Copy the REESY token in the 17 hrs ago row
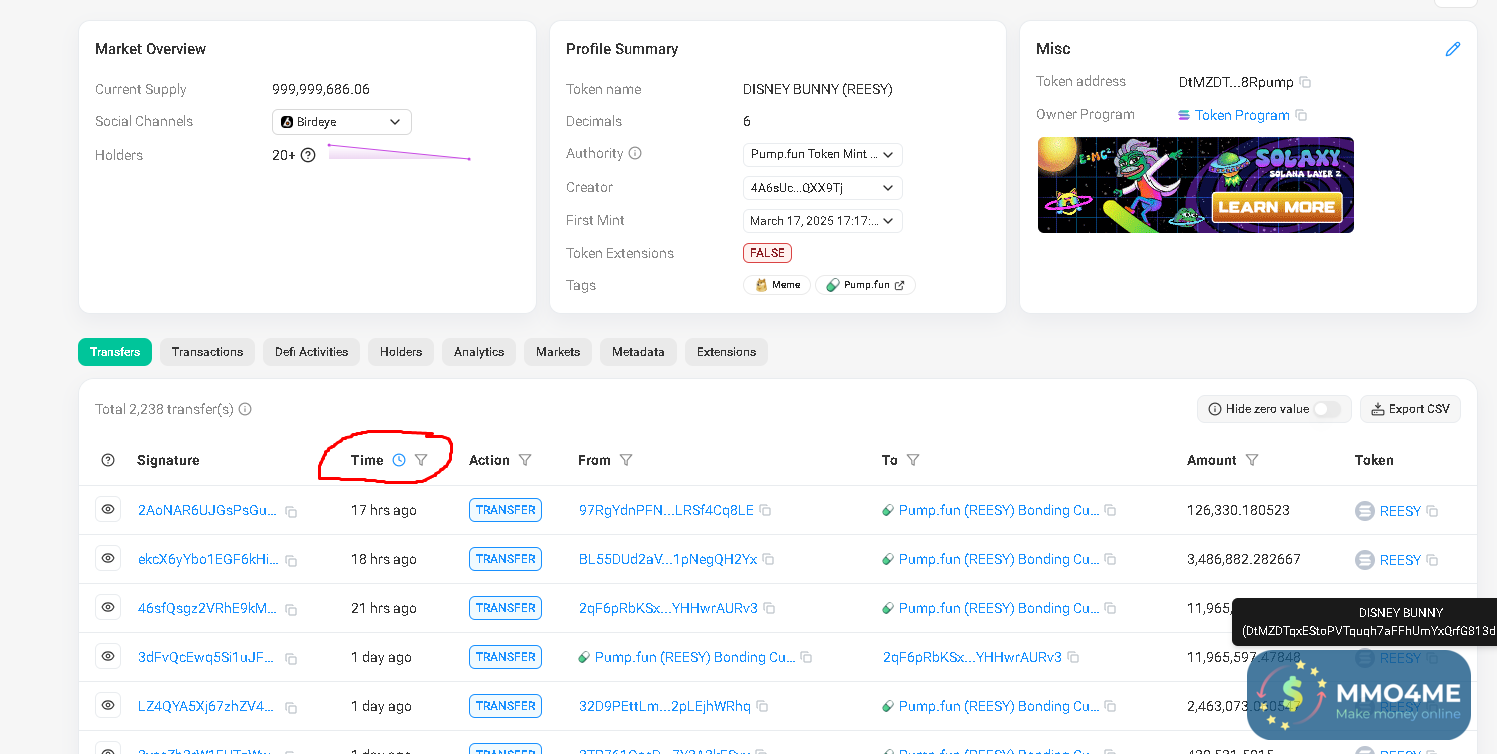Screen dimensions: 1497x754 (1432, 511)
